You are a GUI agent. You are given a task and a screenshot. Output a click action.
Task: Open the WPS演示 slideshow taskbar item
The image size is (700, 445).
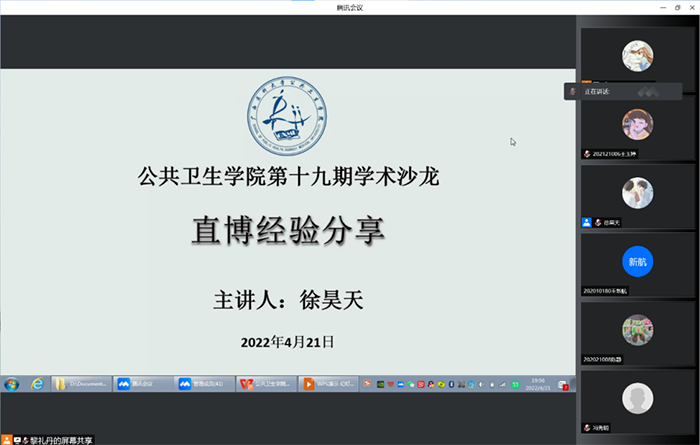[328, 384]
